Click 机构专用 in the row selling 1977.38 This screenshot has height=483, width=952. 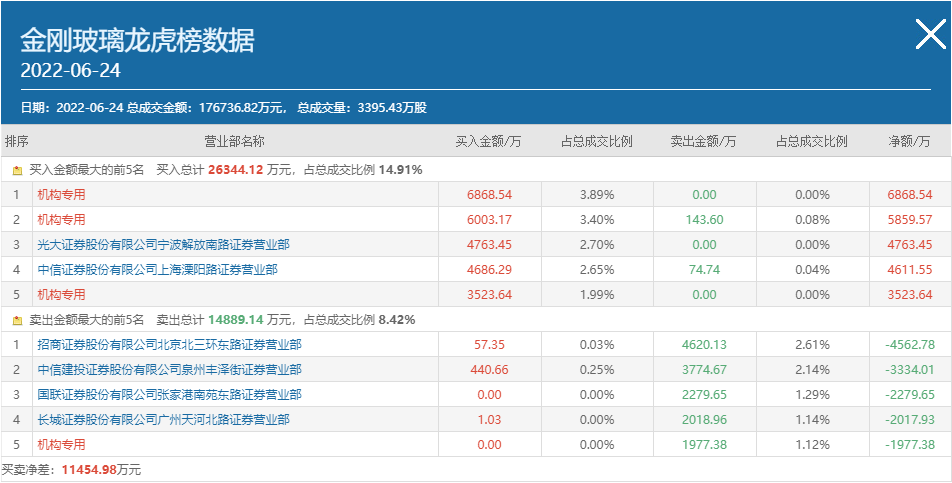click(x=61, y=445)
